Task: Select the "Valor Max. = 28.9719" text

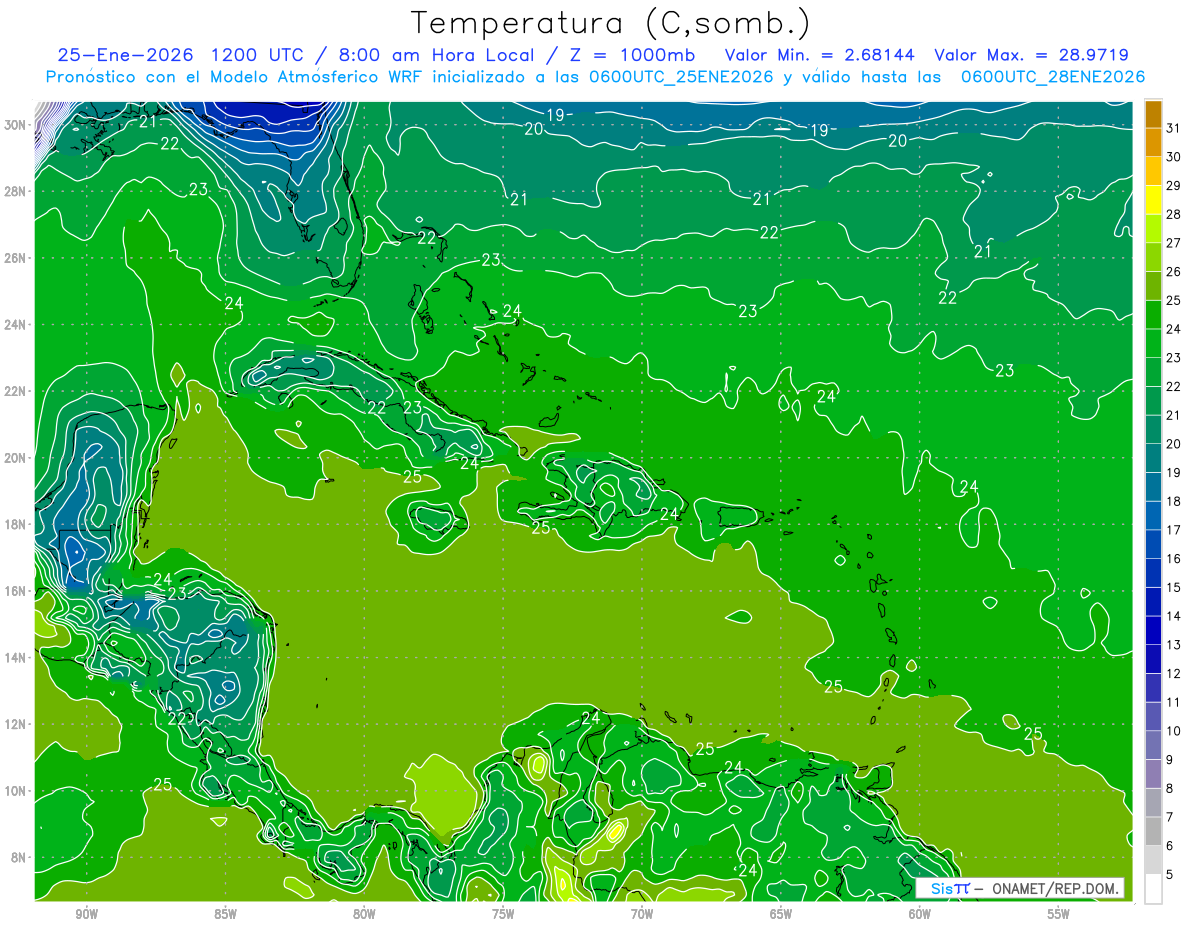Action: pos(1032,55)
